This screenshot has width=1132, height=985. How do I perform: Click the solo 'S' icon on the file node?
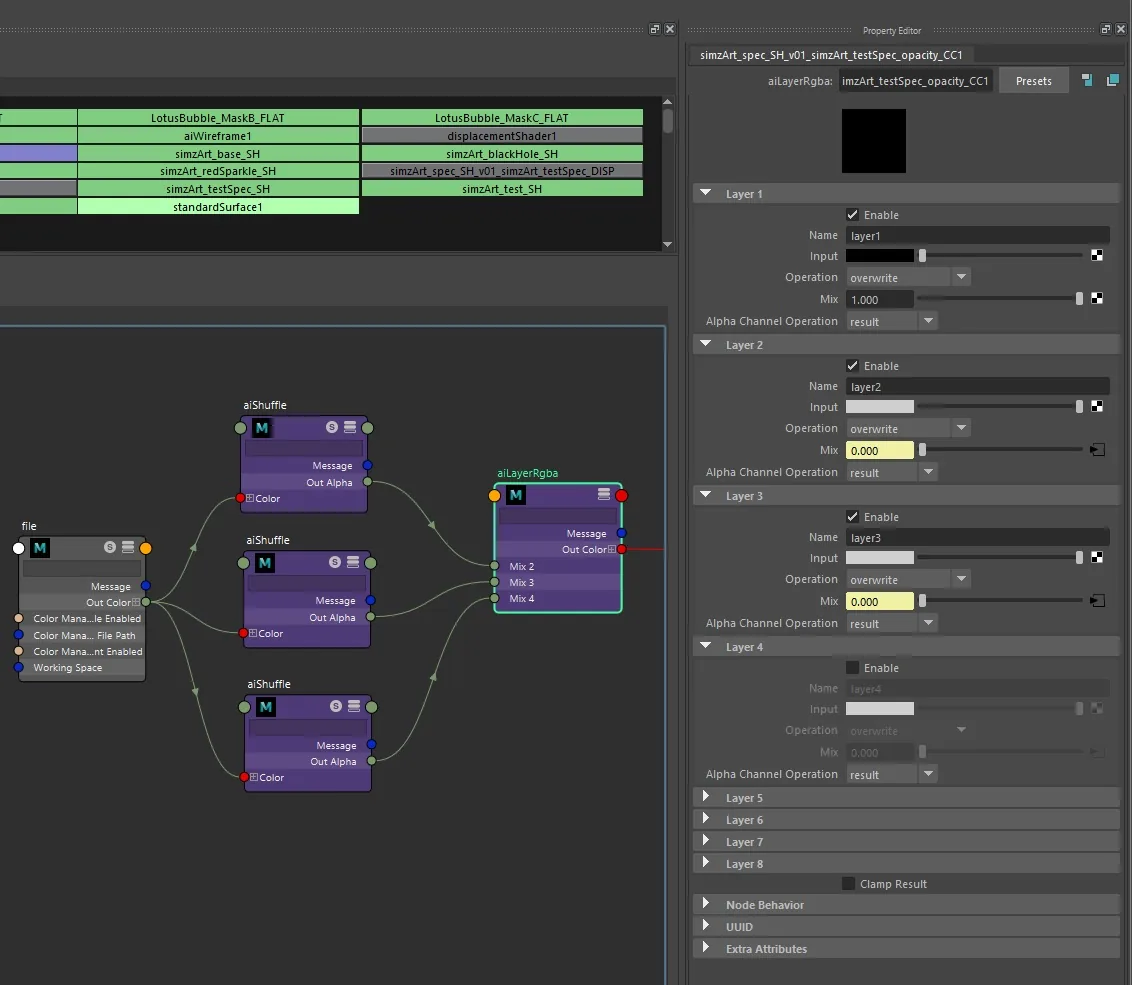tap(110, 547)
